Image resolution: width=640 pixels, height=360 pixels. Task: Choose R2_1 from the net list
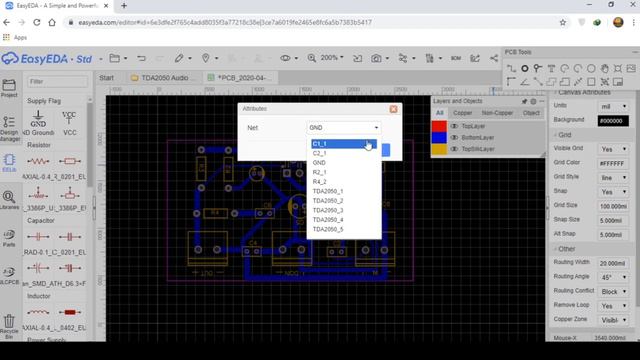[x=344, y=172]
